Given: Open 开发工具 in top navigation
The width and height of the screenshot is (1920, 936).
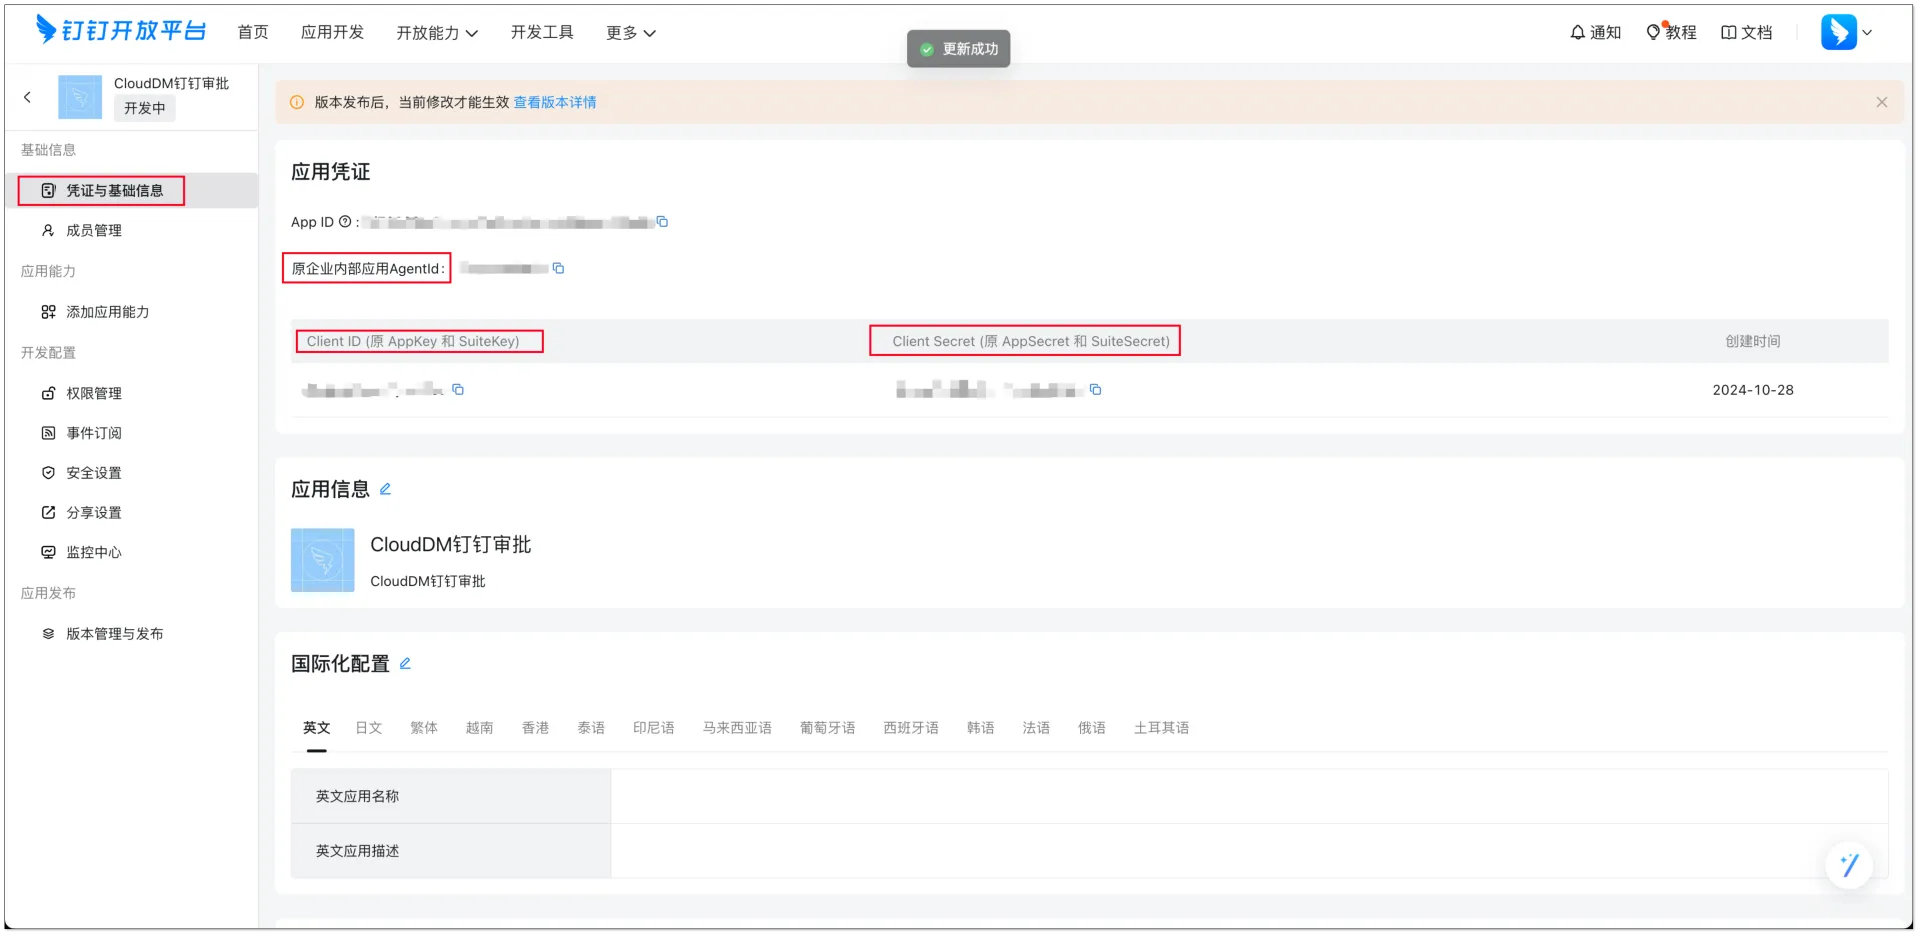Looking at the screenshot, I should coord(542,32).
